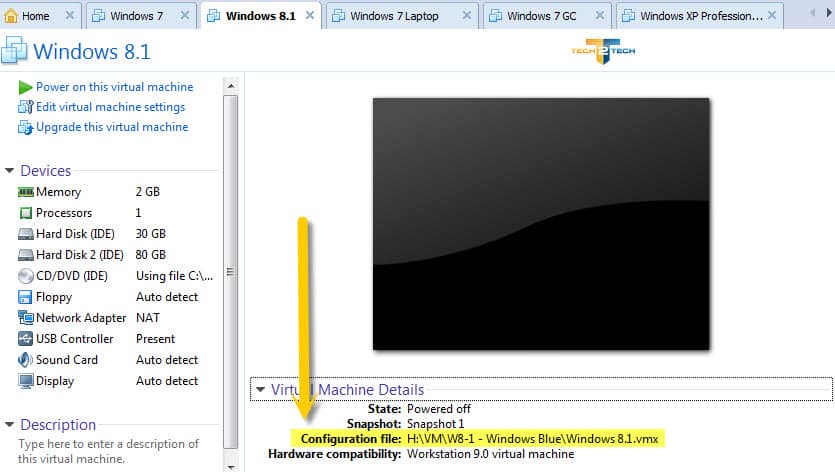835x472 pixels.
Task: Click the Upgrade virtual machine icon
Action: click(x=25, y=127)
